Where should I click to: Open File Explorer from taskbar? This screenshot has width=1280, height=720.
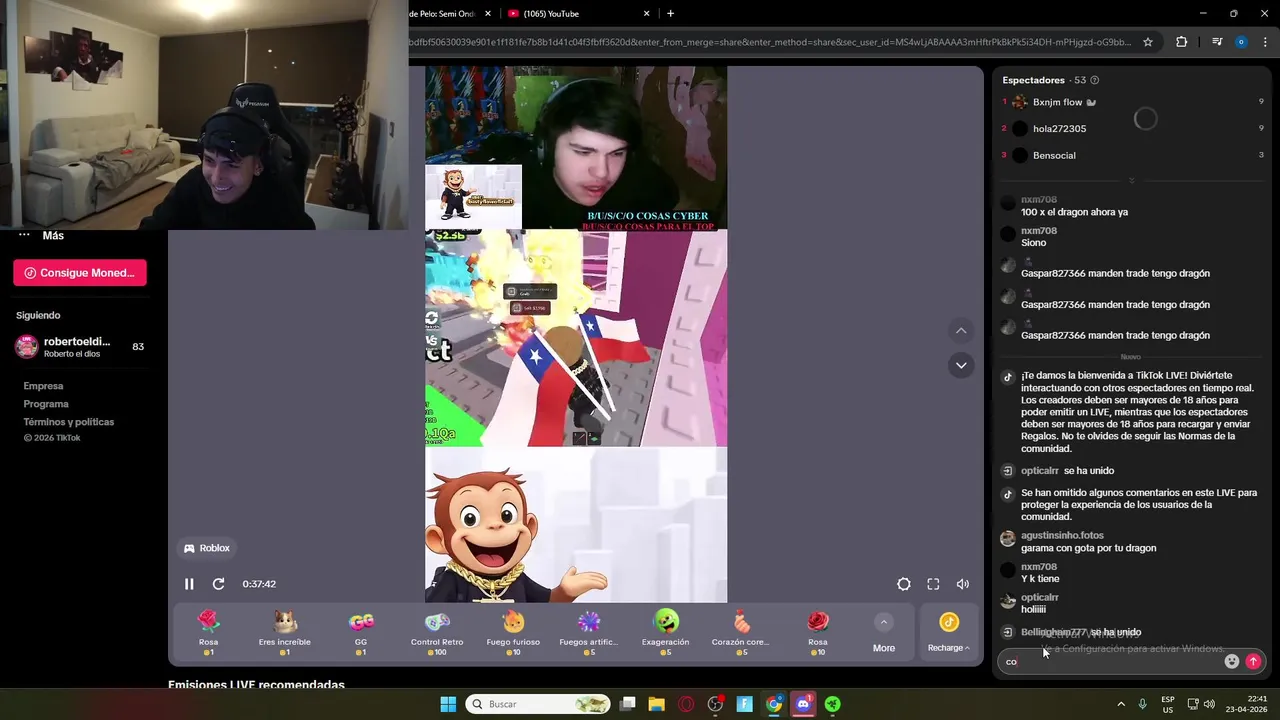pyautogui.click(x=656, y=704)
